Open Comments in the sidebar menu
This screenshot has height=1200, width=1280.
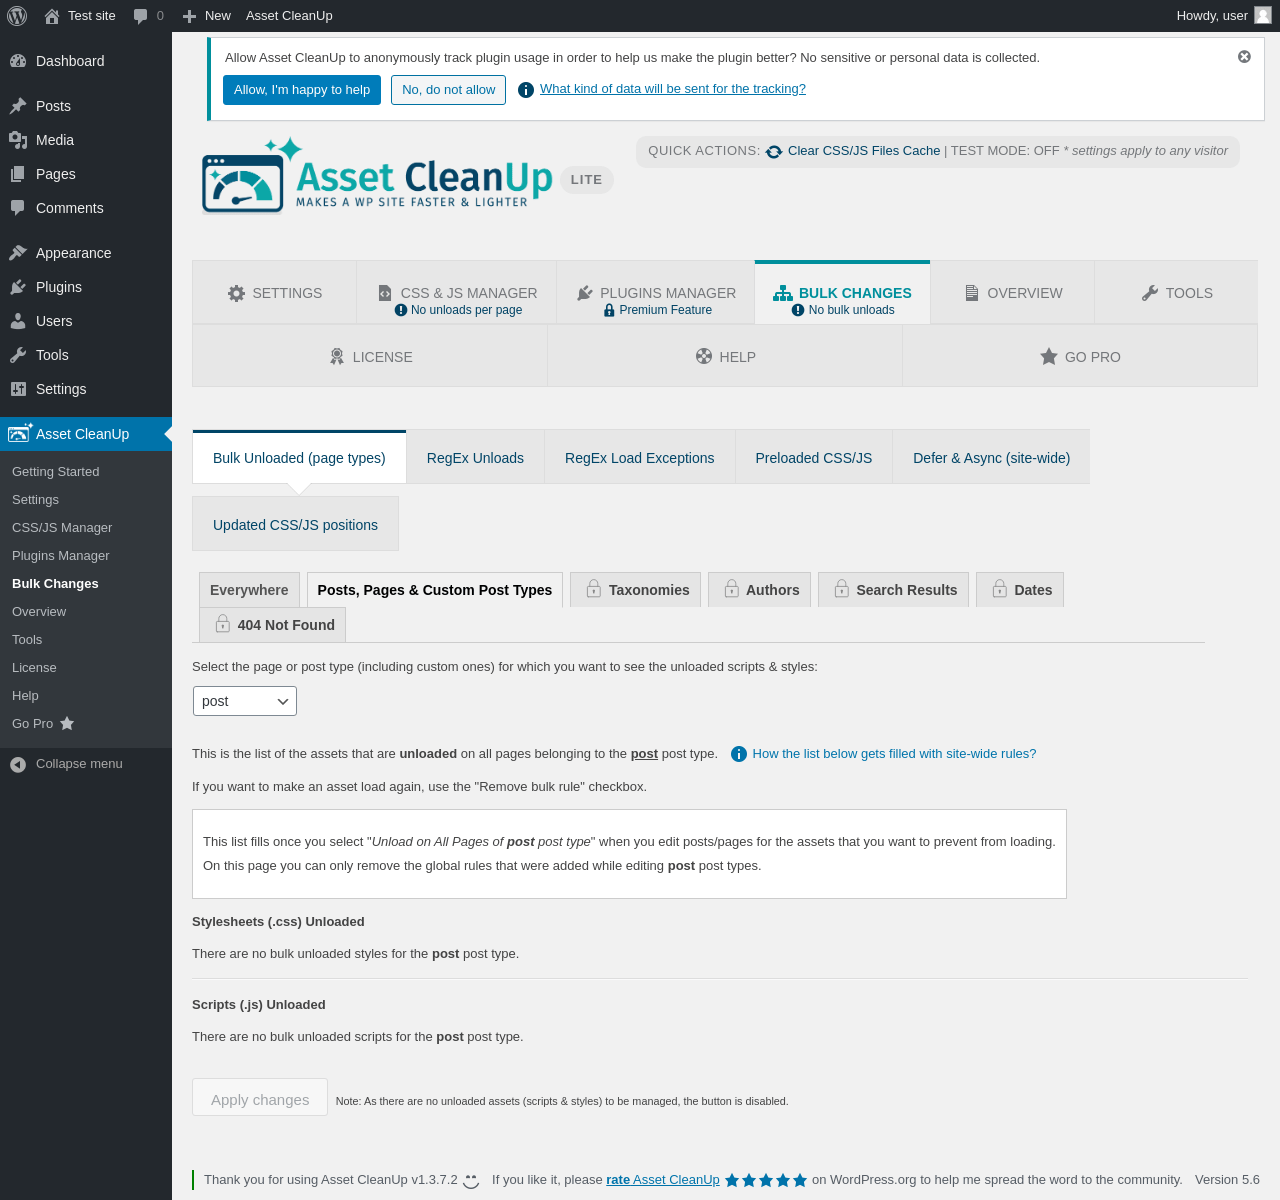coord(86,208)
